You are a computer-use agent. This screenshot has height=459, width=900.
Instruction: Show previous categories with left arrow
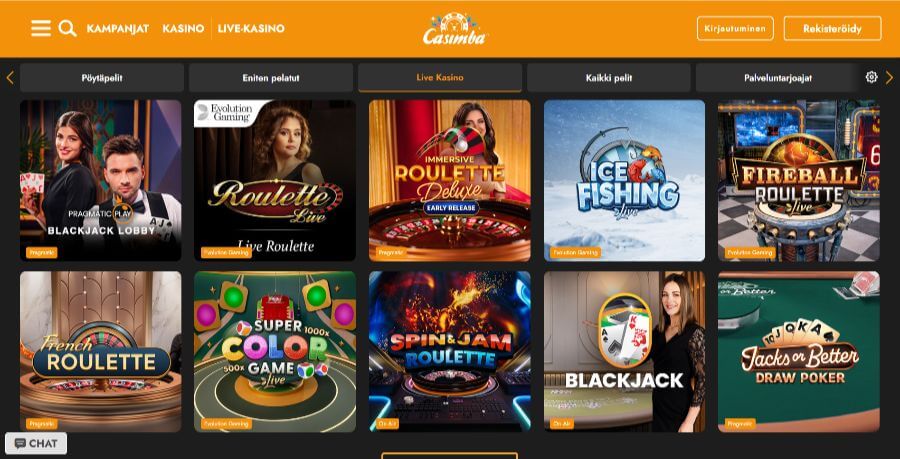pyautogui.click(x=10, y=77)
